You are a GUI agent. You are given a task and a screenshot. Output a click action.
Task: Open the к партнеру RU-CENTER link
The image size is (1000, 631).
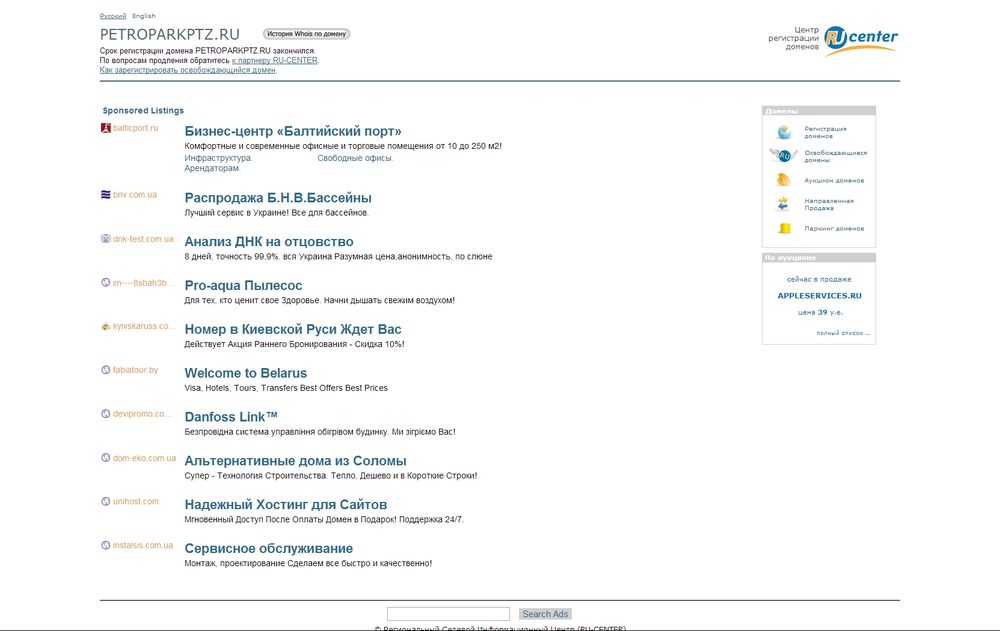[274, 61]
